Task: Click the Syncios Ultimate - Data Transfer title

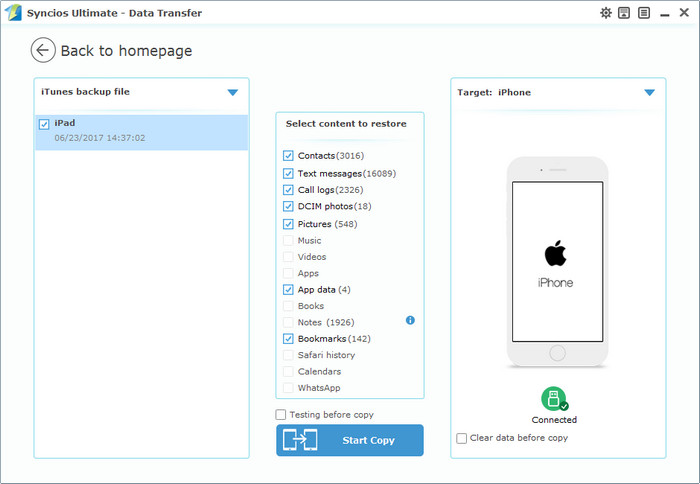Action: coord(114,13)
